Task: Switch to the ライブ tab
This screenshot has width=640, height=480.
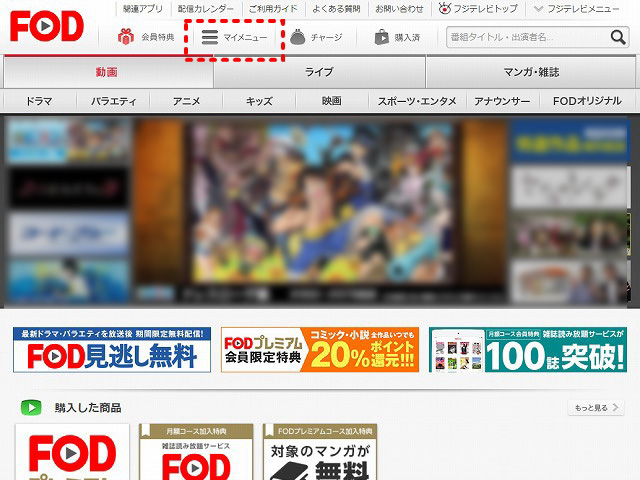Action: point(319,72)
